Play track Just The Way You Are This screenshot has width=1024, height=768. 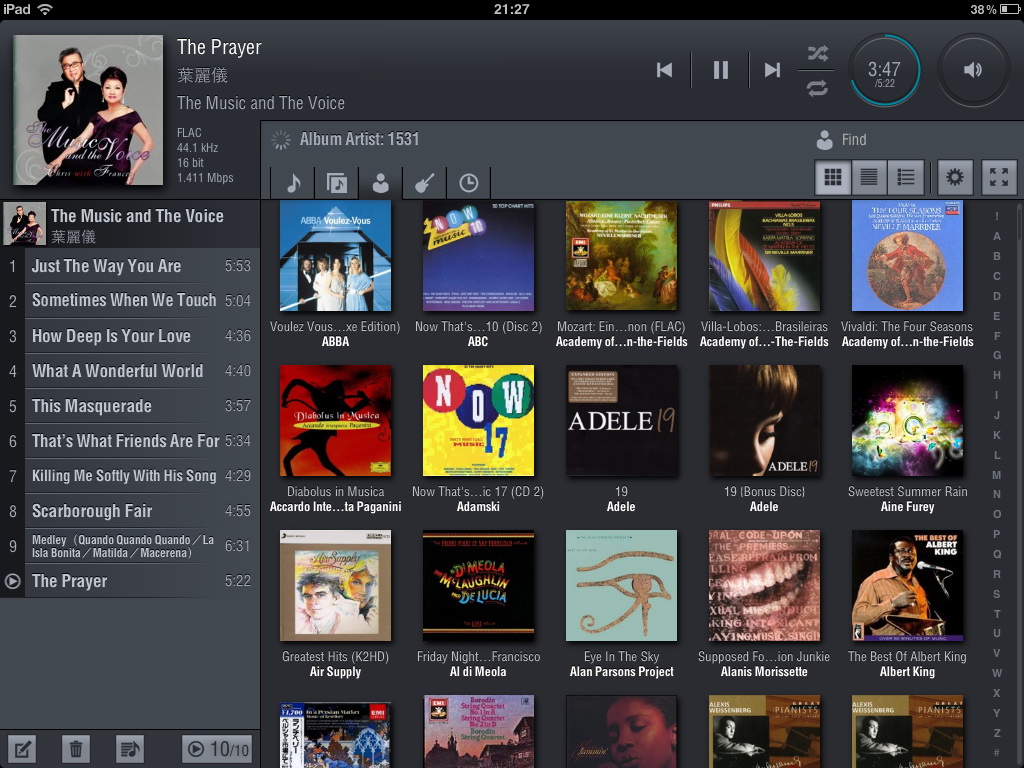(x=130, y=266)
